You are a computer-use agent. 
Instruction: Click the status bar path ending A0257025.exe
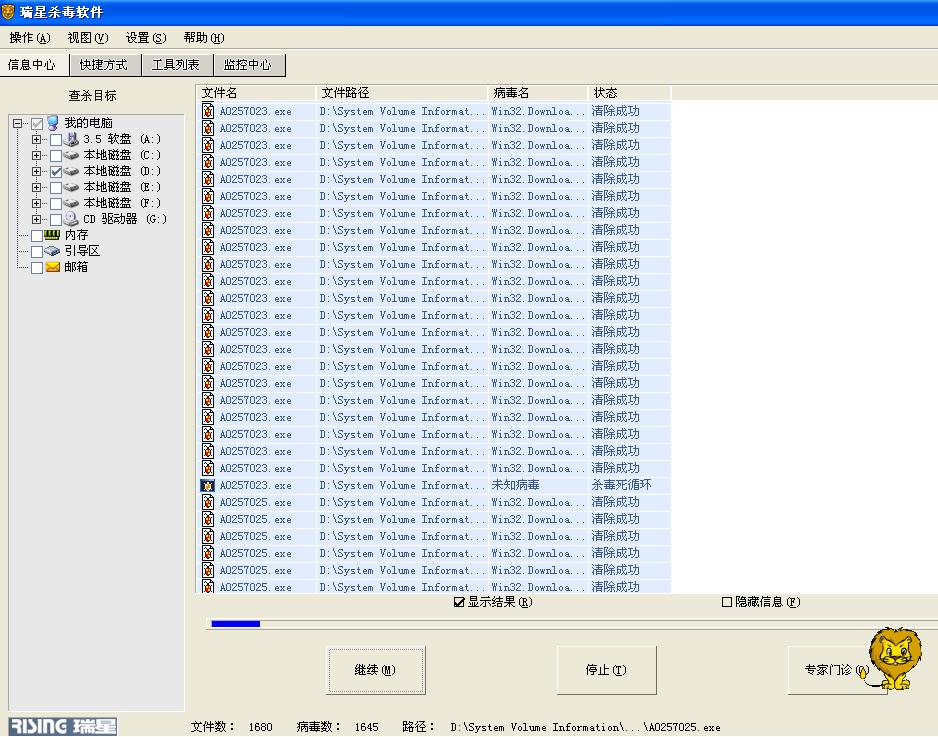[586, 727]
